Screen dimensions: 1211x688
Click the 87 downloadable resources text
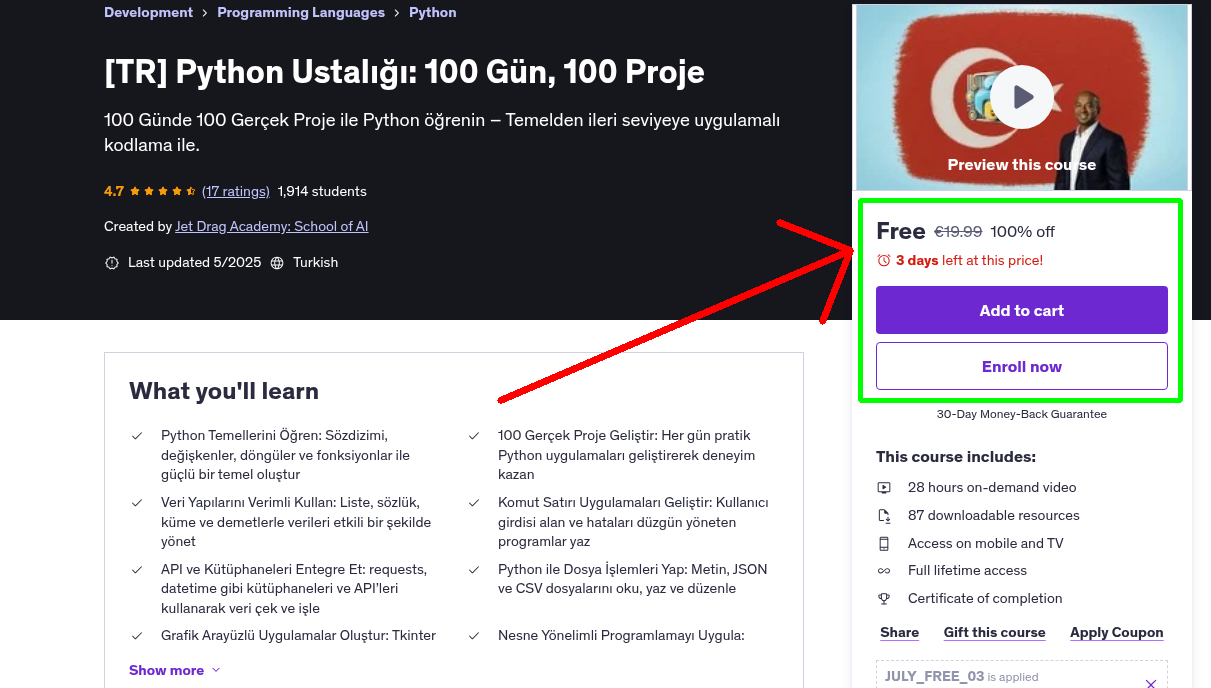click(x=994, y=516)
